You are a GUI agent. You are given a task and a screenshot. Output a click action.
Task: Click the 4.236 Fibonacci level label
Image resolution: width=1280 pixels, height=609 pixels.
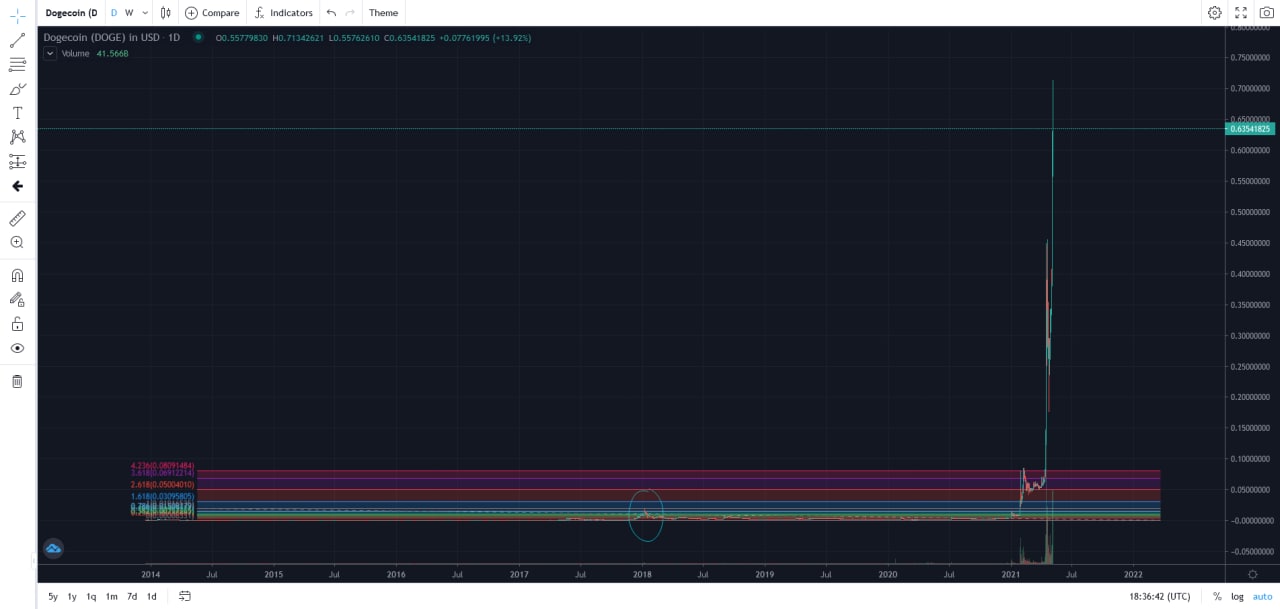(162, 466)
